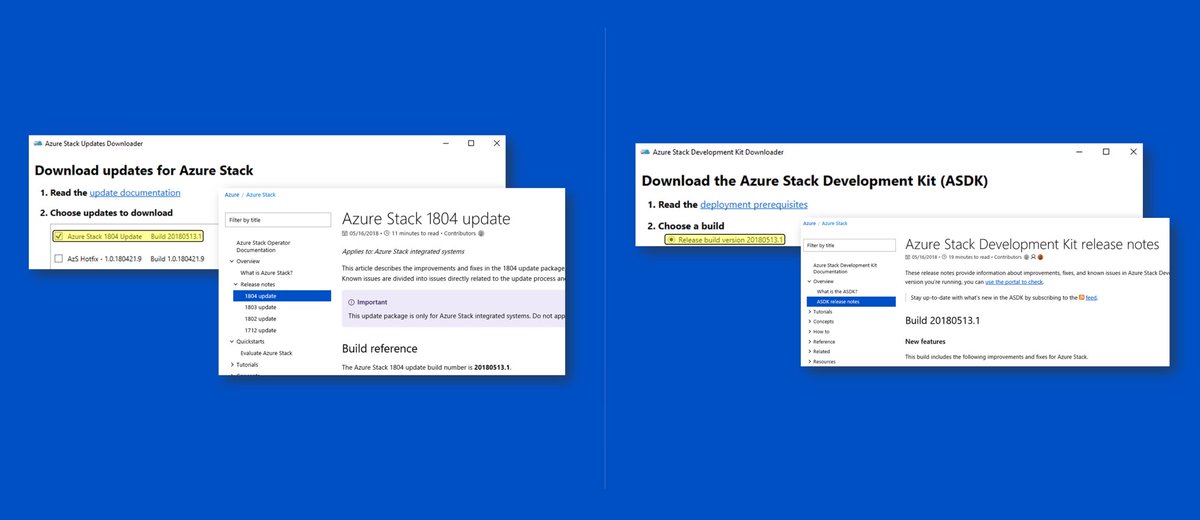
Task: Click 'Azure Stack Development Kit release notes' title
Action: pos(1032,244)
